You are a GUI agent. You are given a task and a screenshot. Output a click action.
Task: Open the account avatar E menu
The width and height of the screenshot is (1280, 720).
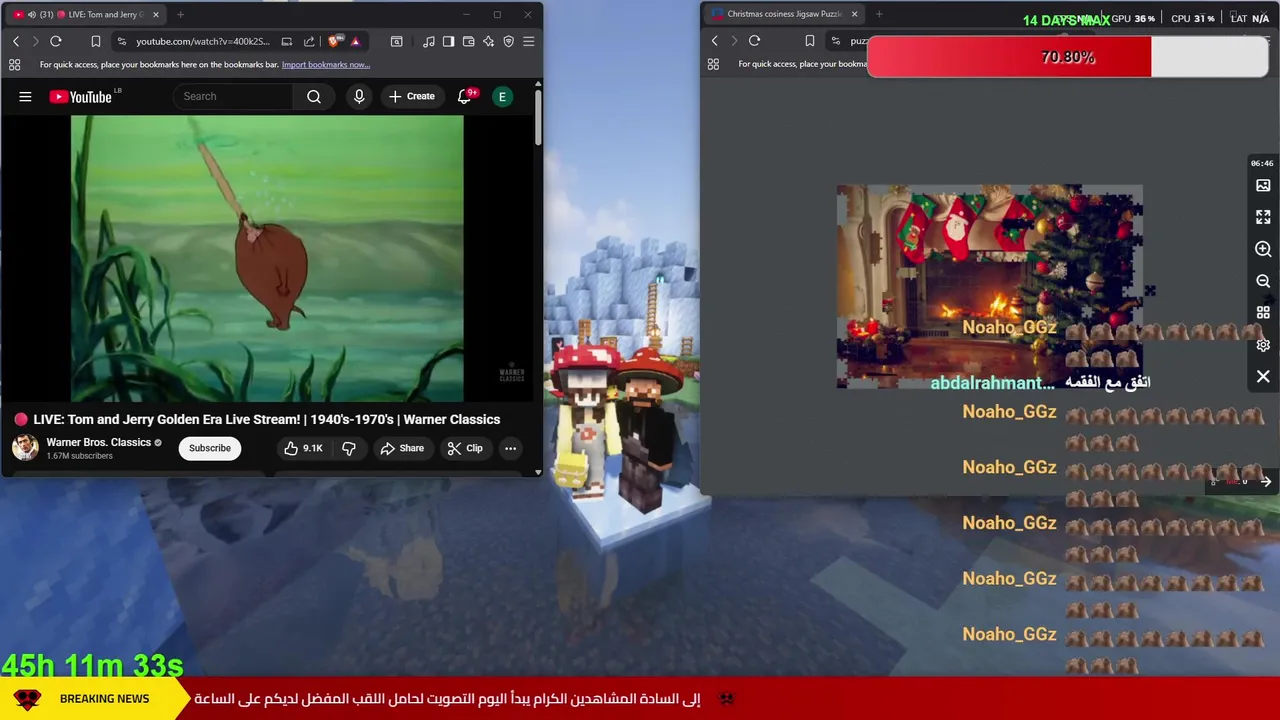503,96
